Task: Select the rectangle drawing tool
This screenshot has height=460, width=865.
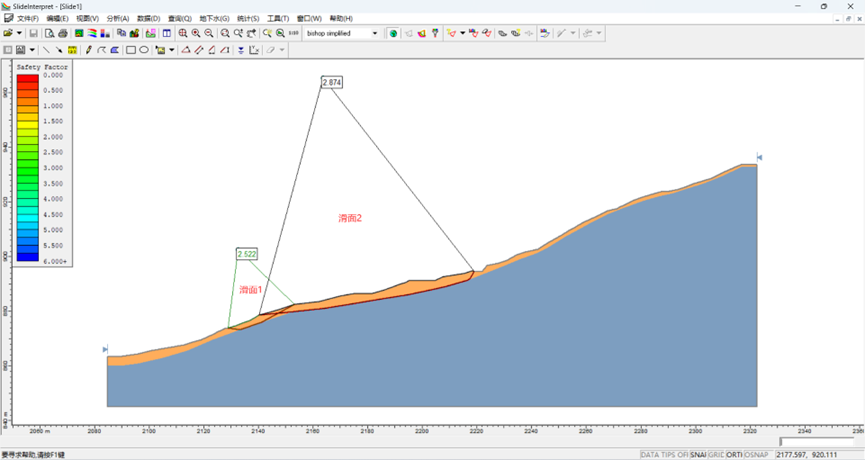Action: pyautogui.click(x=131, y=50)
